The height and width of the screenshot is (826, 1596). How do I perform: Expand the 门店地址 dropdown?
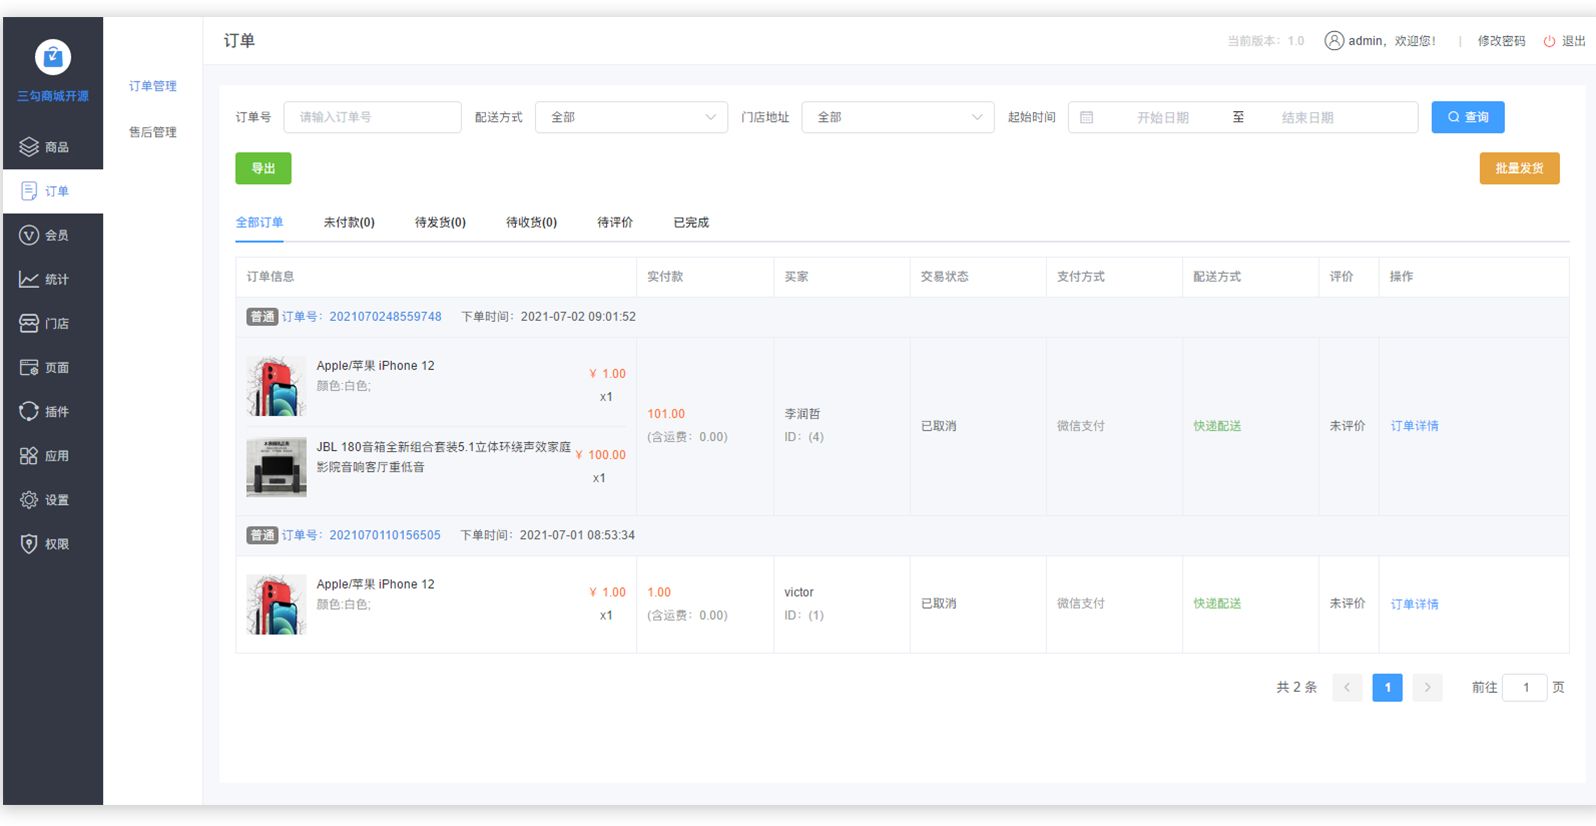click(x=898, y=117)
